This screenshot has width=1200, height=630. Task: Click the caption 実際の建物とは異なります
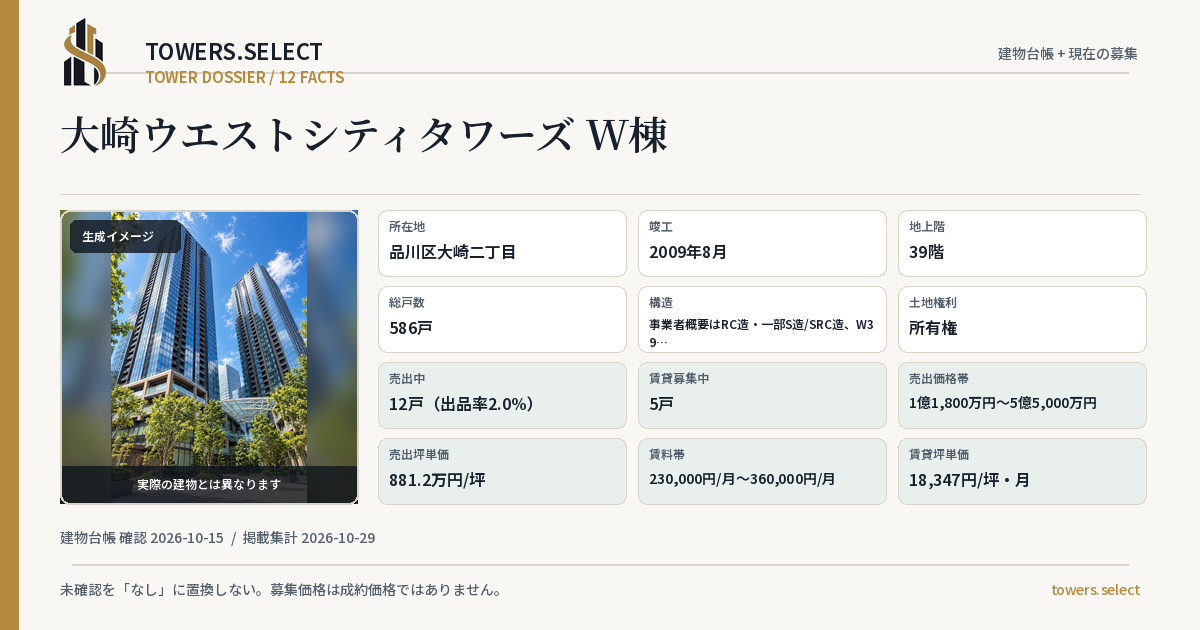pyautogui.click(x=209, y=484)
